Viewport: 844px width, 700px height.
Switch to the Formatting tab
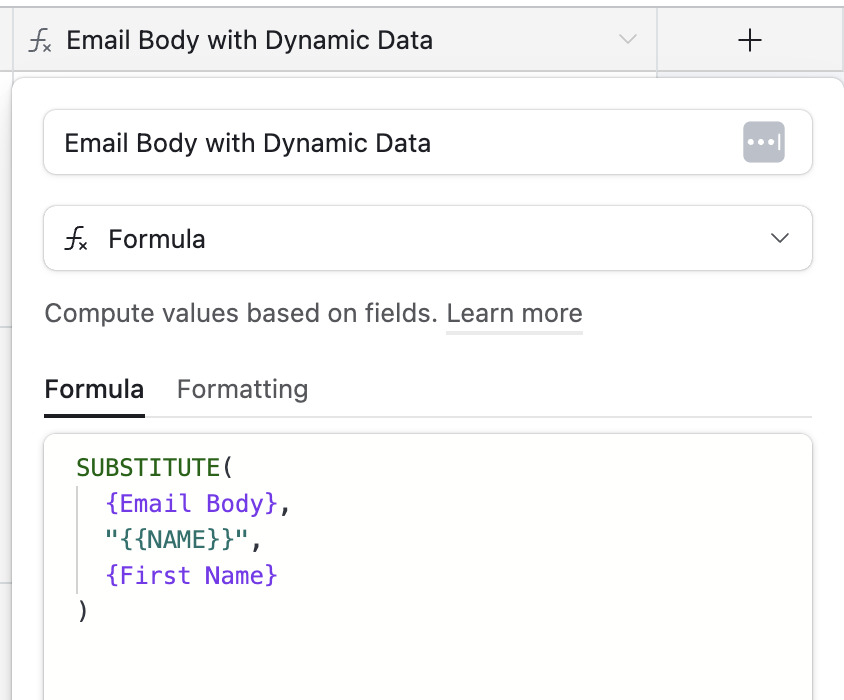coord(242,389)
